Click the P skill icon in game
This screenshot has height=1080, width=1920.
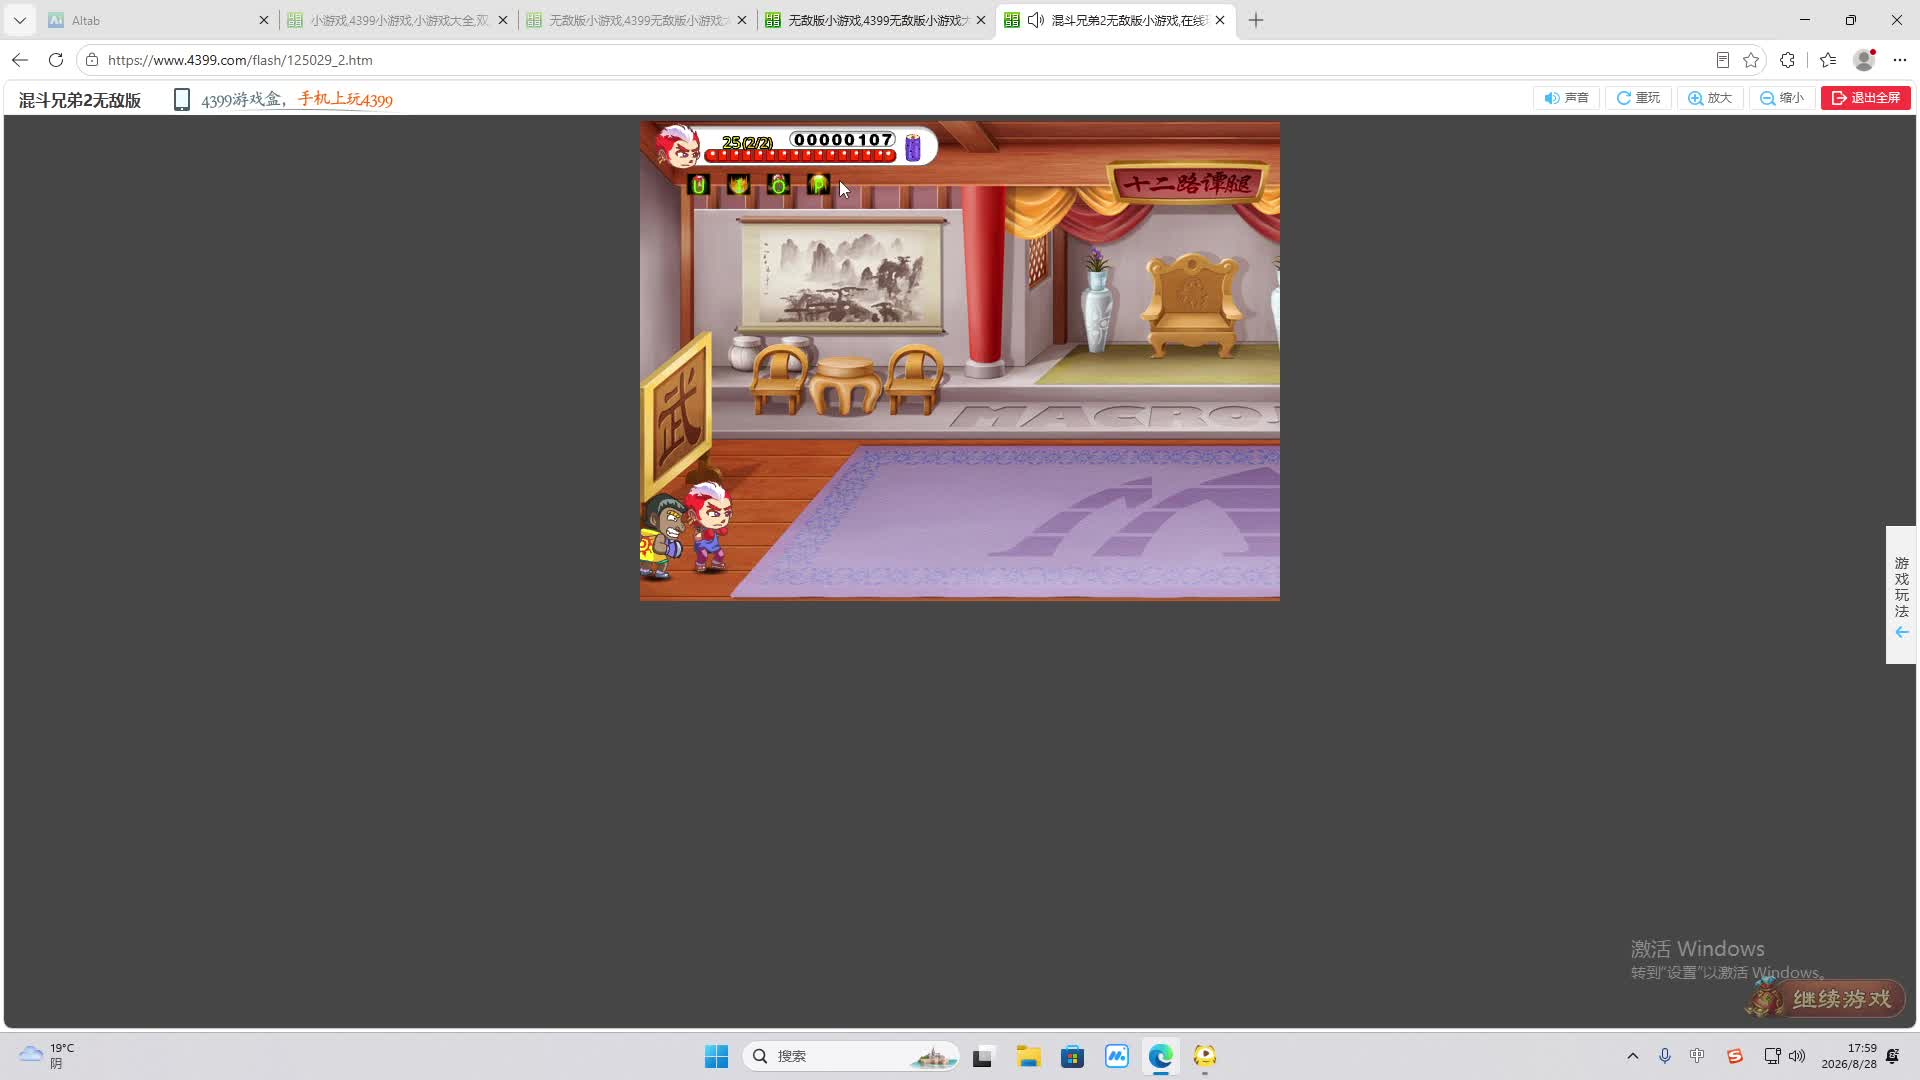pos(818,185)
